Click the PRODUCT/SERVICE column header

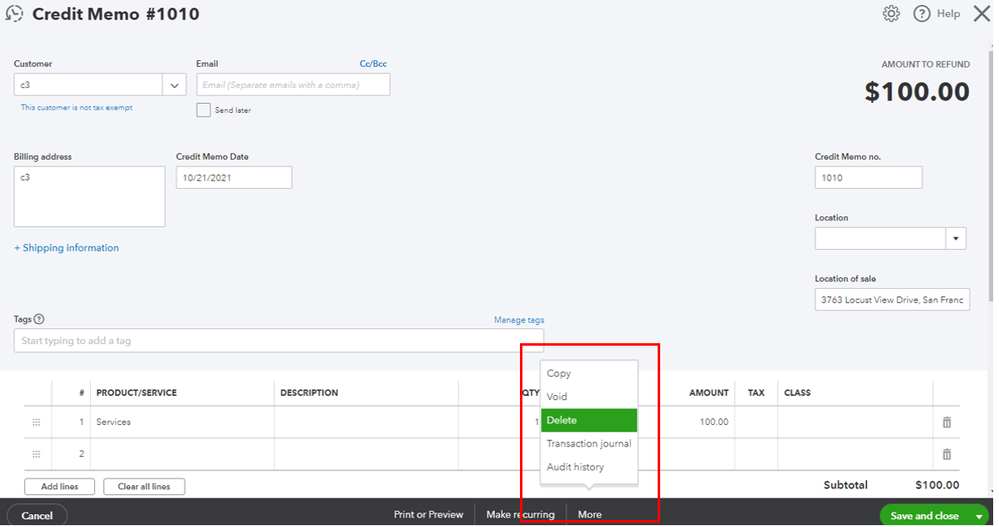click(x=136, y=393)
